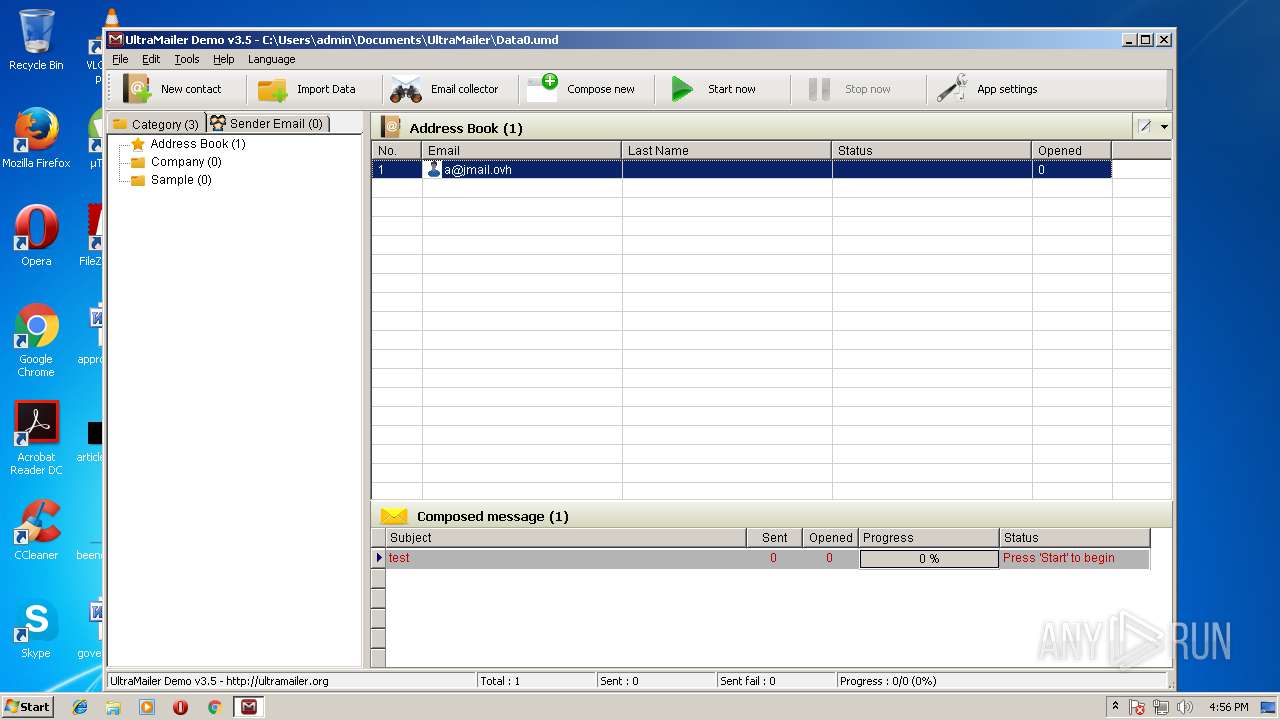The height and width of the screenshot is (720, 1280).
Task: Click the Subject column header in Composed message
Action: (566, 538)
